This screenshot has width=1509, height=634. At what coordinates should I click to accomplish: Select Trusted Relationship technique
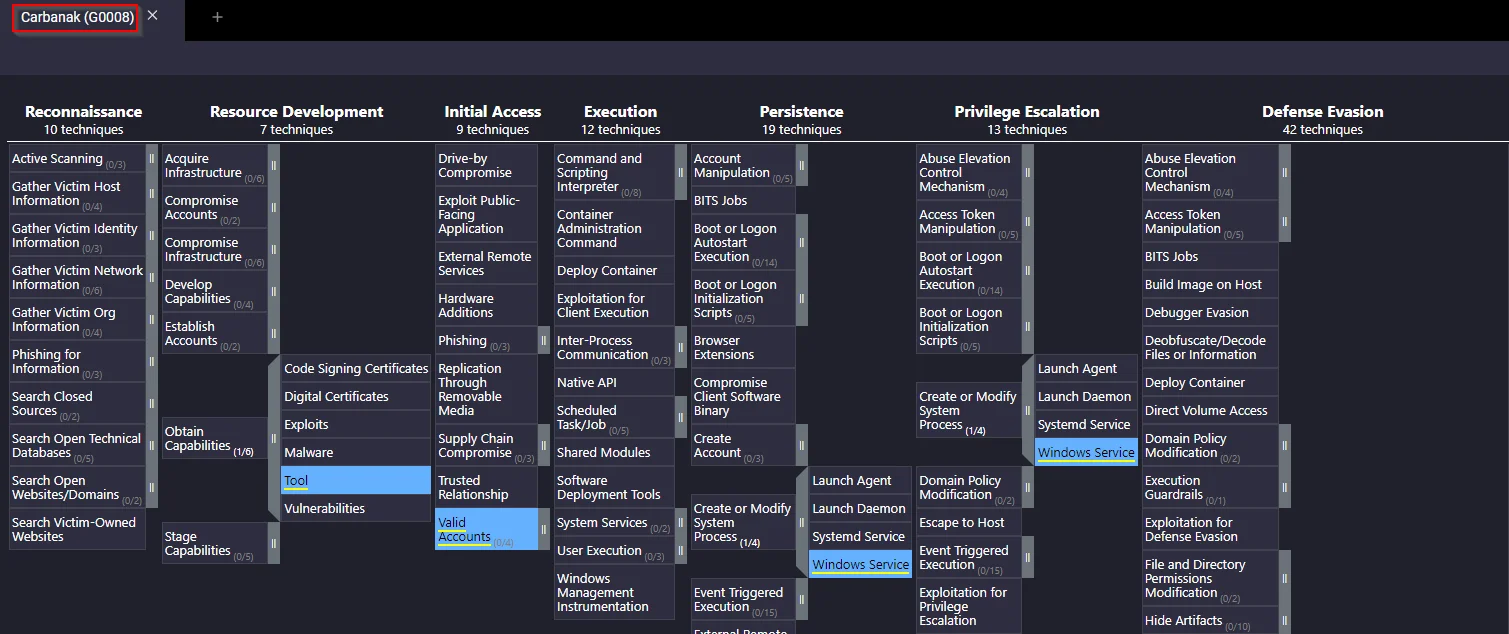click(486, 488)
